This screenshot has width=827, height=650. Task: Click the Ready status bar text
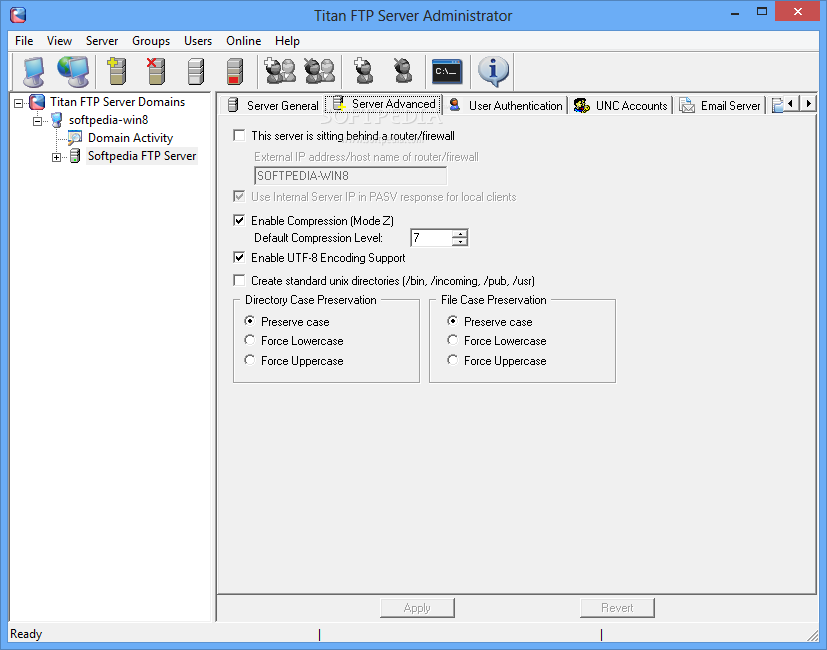click(x=26, y=634)
